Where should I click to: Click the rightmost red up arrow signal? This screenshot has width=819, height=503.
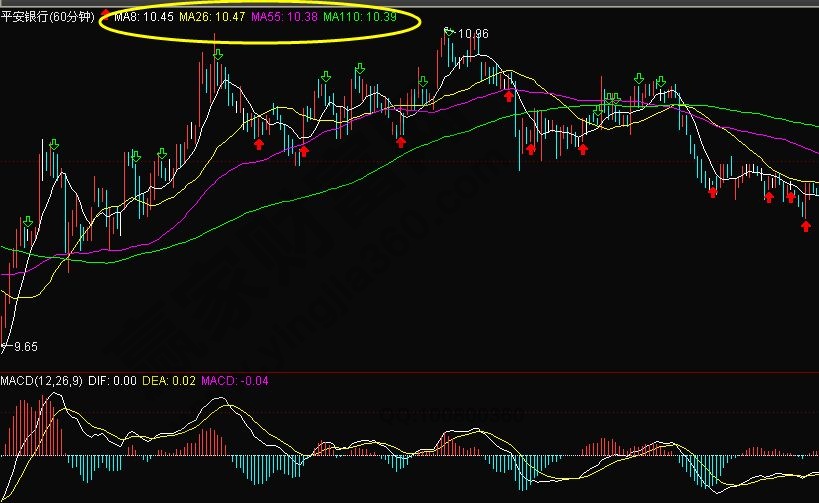click(x=805, y=226)
